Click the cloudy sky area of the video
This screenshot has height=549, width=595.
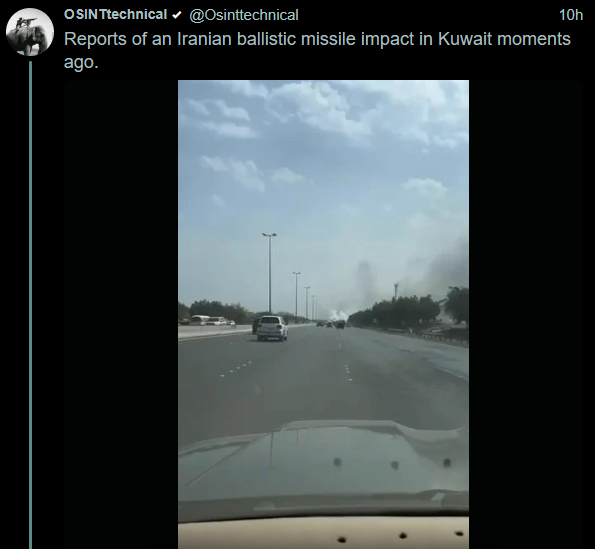(323, 171)
